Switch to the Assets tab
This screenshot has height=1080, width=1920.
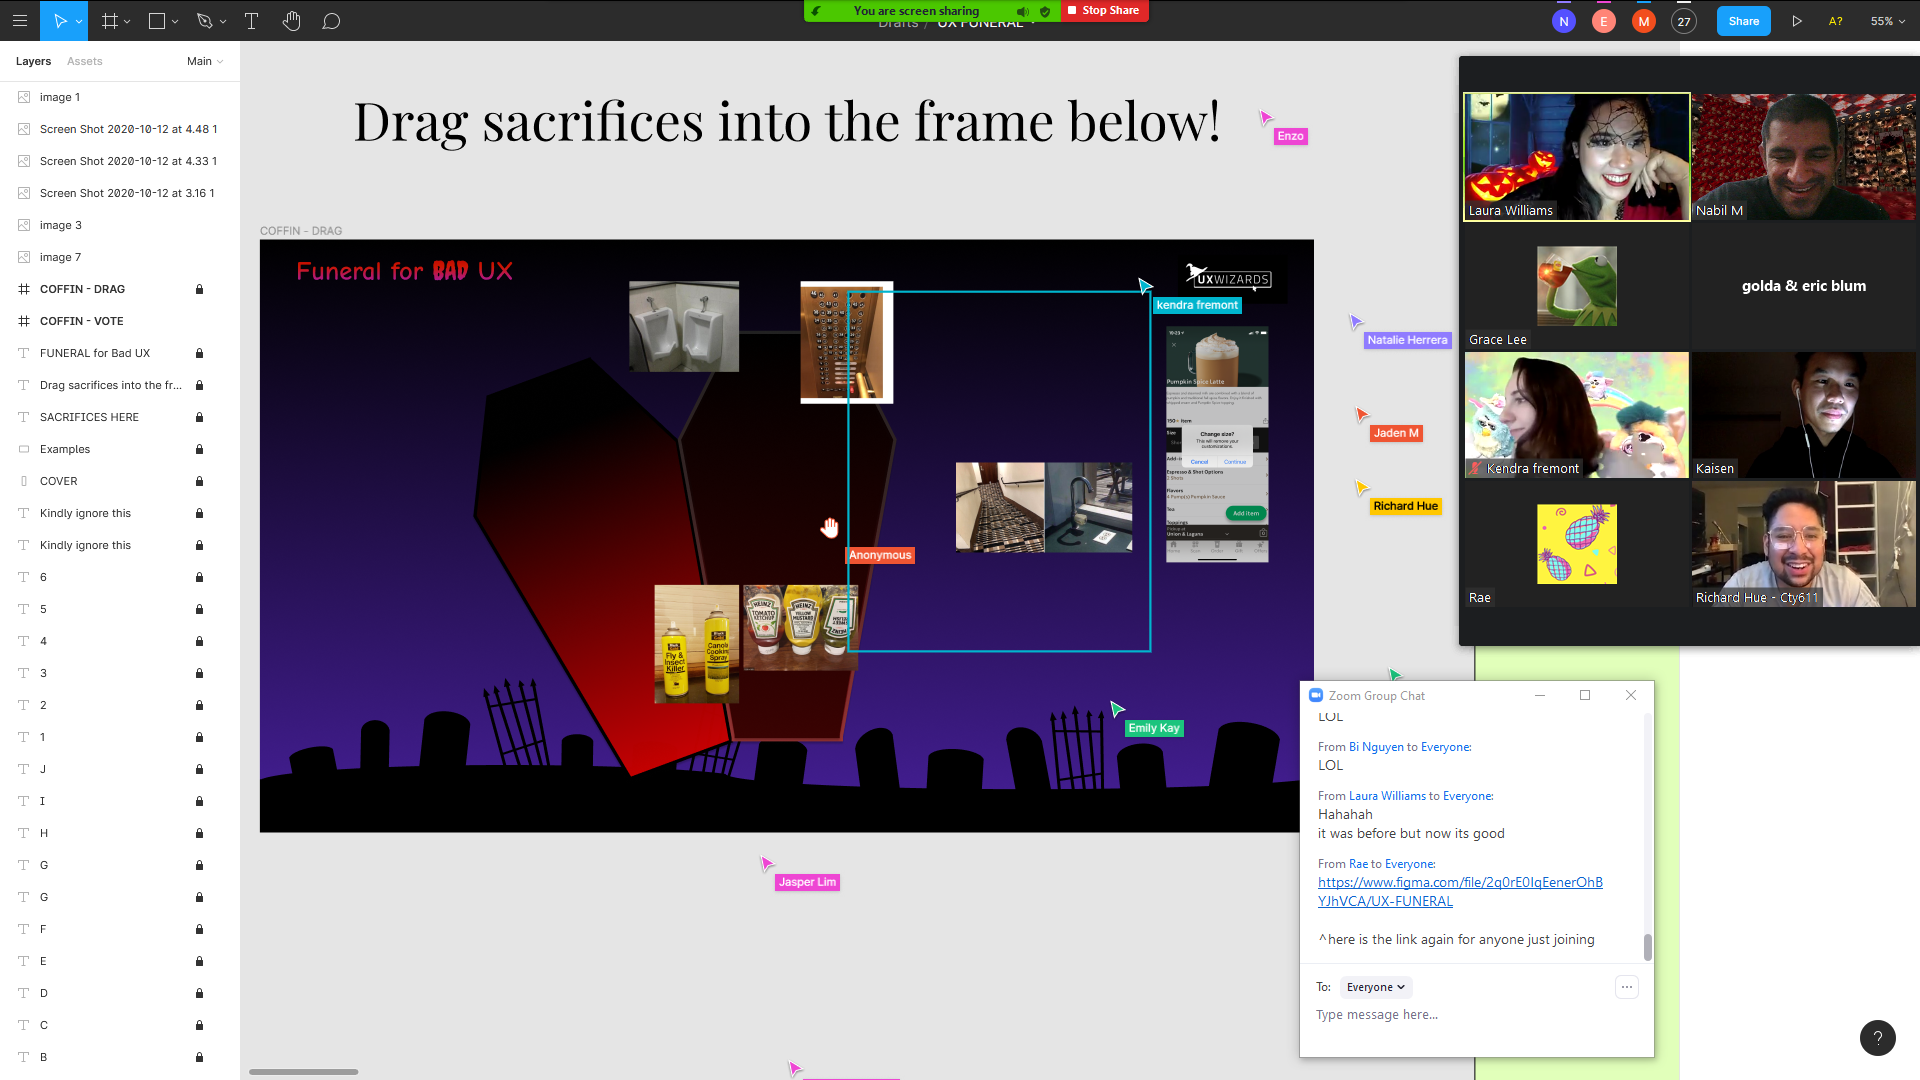84,61
